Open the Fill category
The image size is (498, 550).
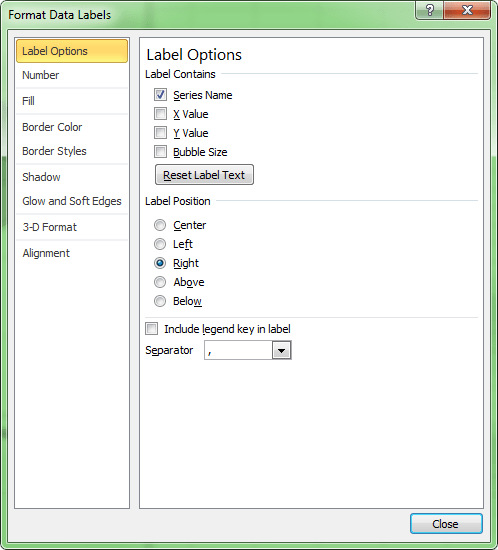point(72,101)
